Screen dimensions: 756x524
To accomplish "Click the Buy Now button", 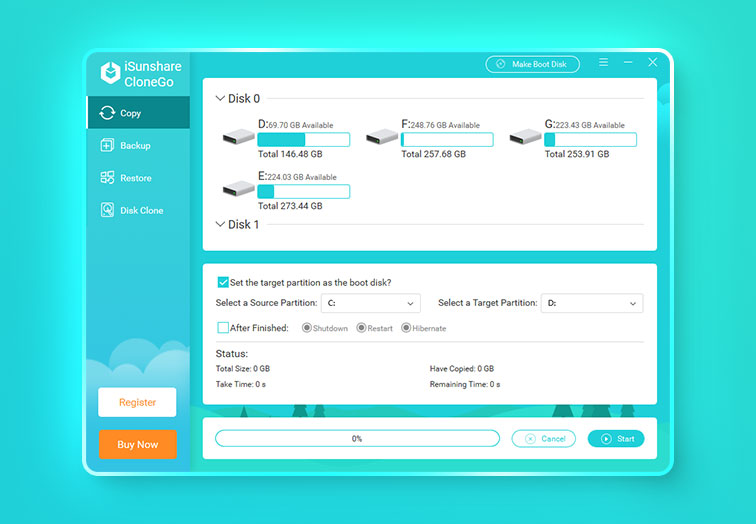I will coord(137,444).
